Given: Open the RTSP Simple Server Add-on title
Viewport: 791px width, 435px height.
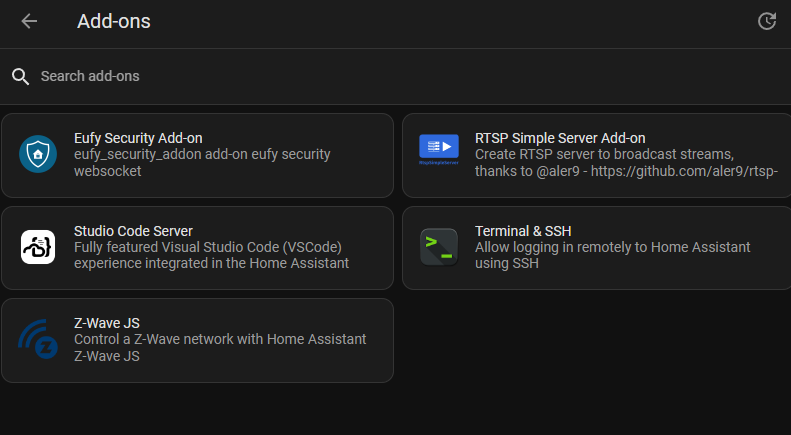Looking at the screenshot, I should click(x=560, y=138).
